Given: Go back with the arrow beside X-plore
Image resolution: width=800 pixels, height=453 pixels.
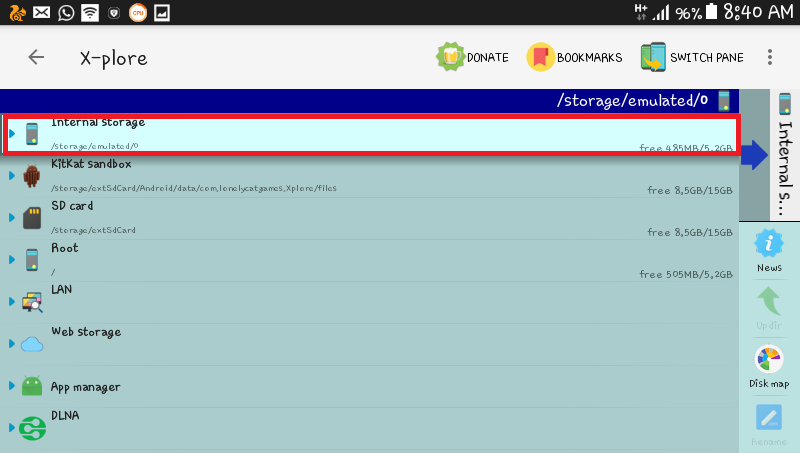Looking at the screenshot, I should (36, 57).
